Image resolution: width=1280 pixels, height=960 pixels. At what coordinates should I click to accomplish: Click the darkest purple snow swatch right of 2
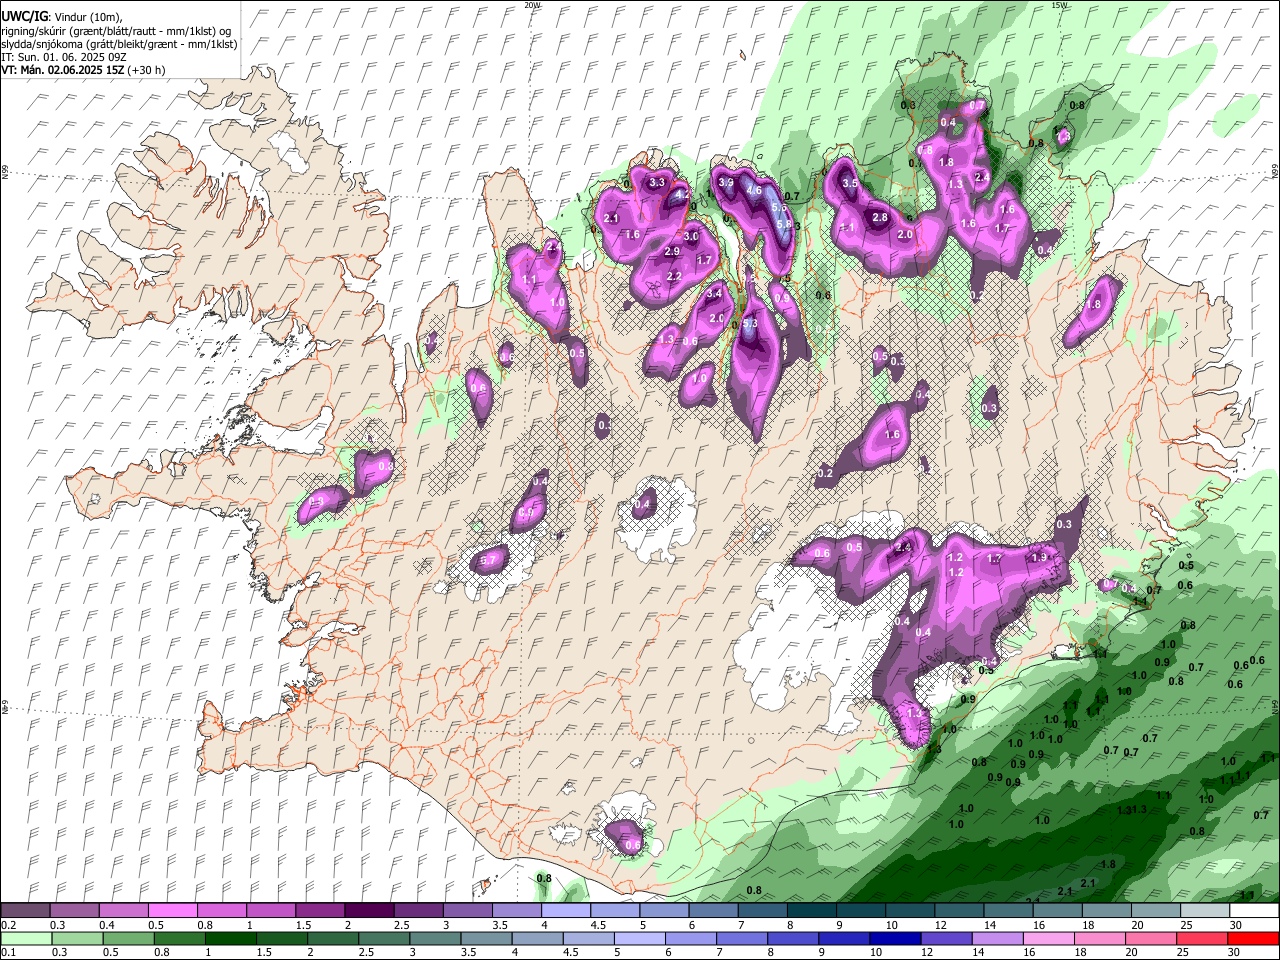coord(369,911)
